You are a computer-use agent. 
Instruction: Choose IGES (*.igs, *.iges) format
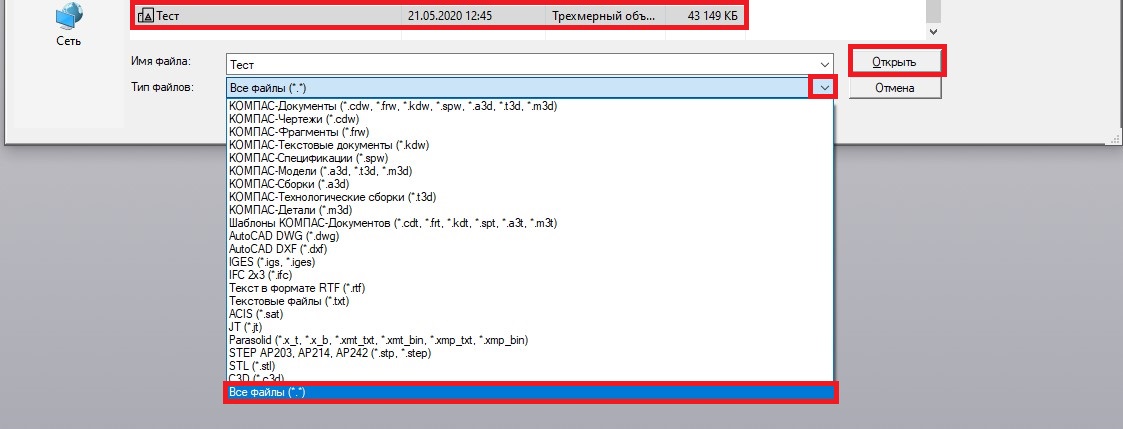click(272, 262)
